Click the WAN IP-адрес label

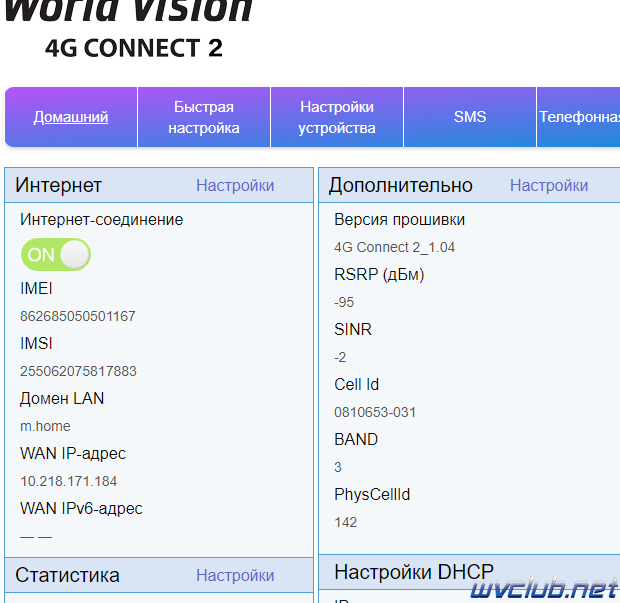pos(73,454)
